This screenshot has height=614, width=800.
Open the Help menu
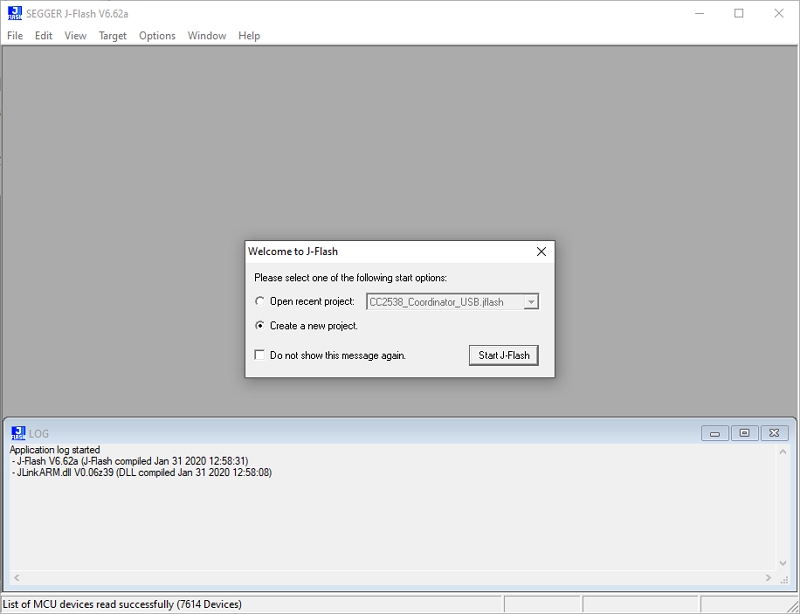249,36
